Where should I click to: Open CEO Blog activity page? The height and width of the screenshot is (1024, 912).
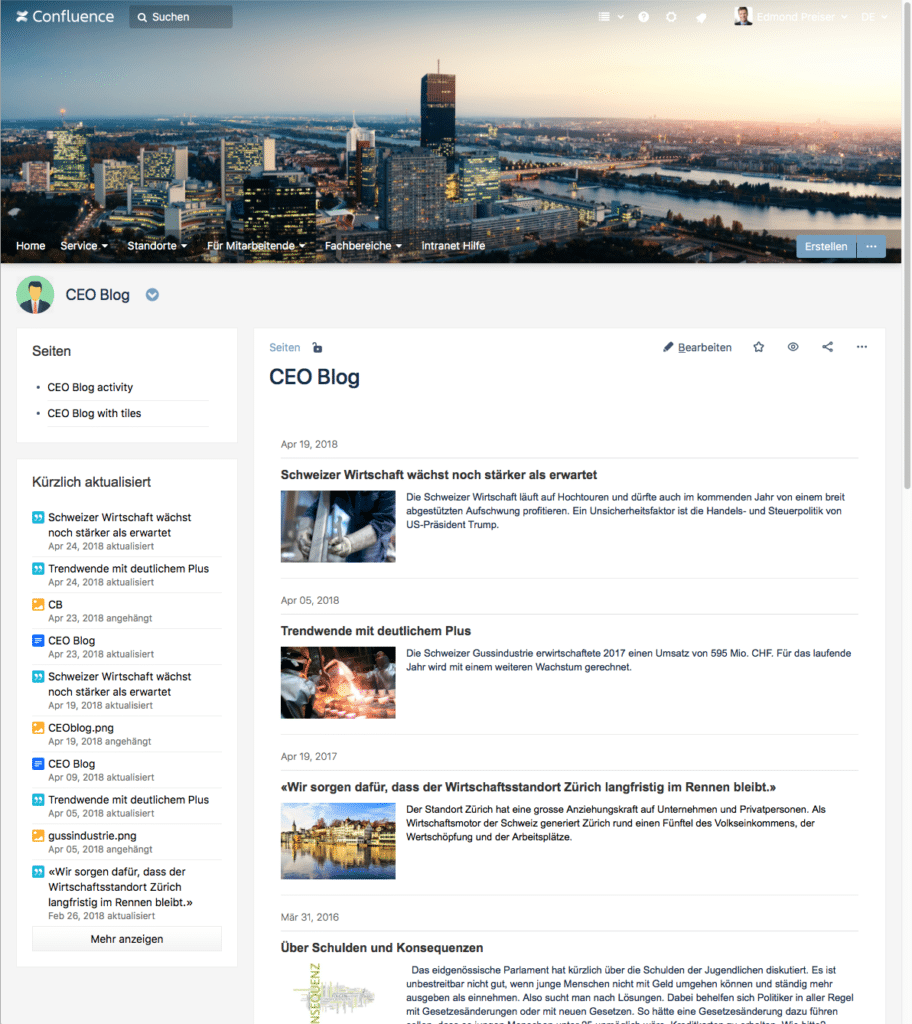[90, 387]
